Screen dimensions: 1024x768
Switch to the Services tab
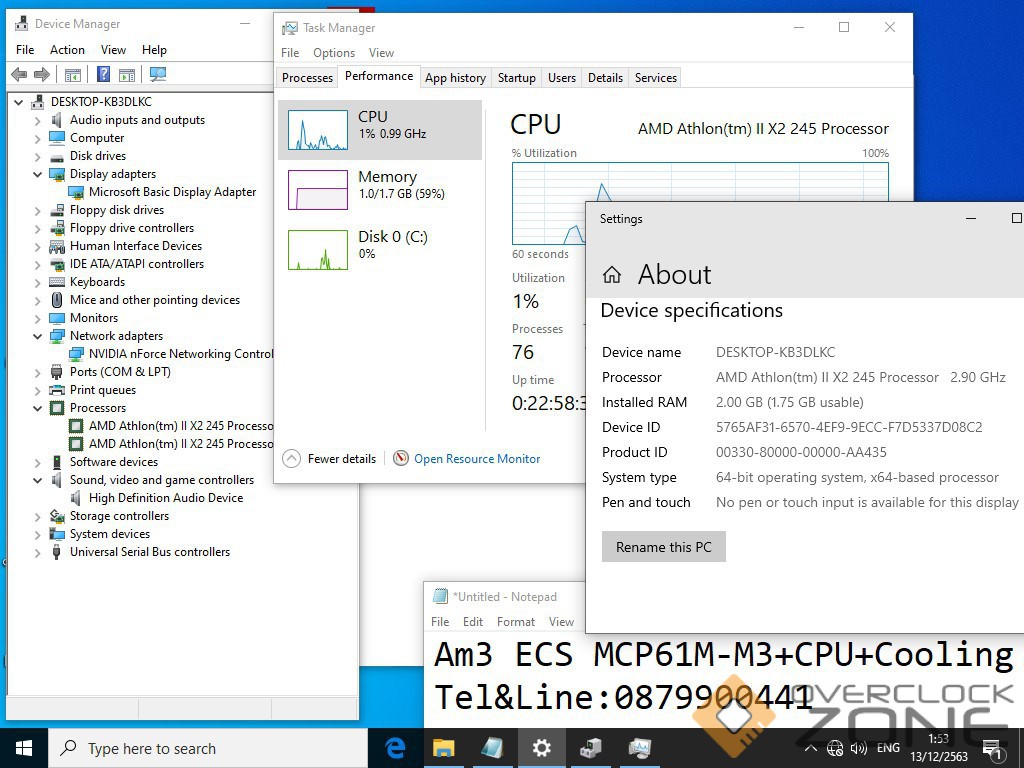[x=656, y=78]
